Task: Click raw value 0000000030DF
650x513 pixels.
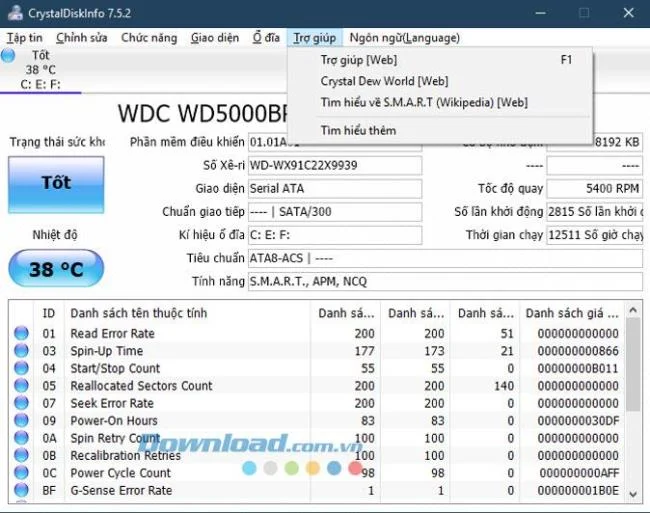Action: click(578, 420)
